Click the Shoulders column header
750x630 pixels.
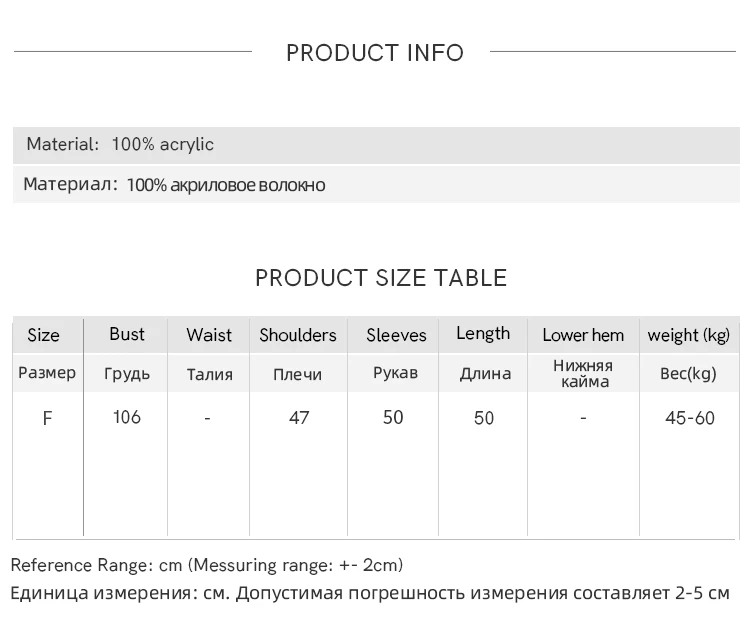coord(298,335)
